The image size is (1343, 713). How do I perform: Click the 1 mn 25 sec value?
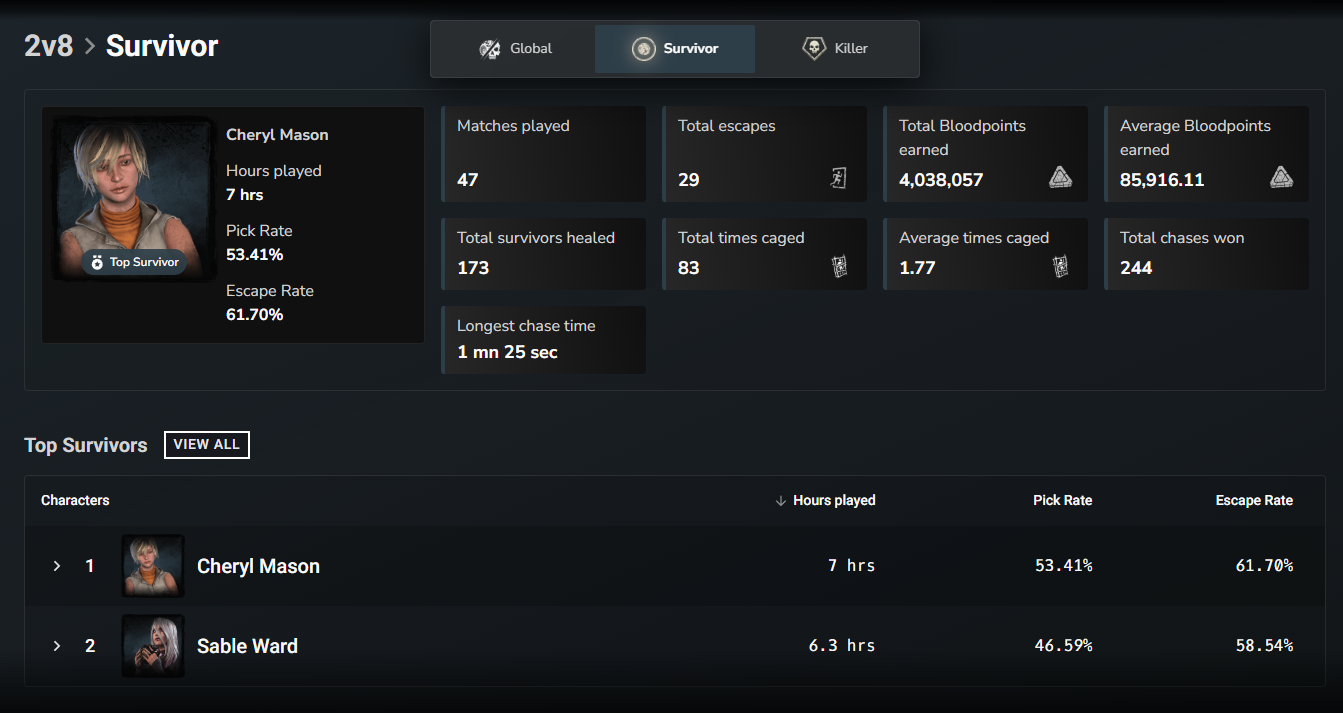pyautogui.click(x=507, y=352)
